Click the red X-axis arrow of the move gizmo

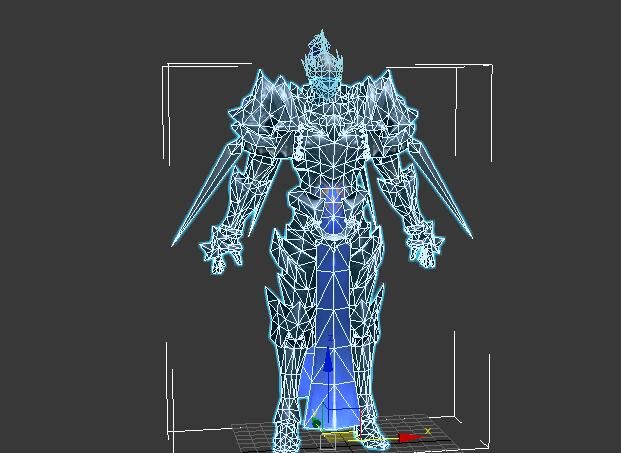[408, 437]
